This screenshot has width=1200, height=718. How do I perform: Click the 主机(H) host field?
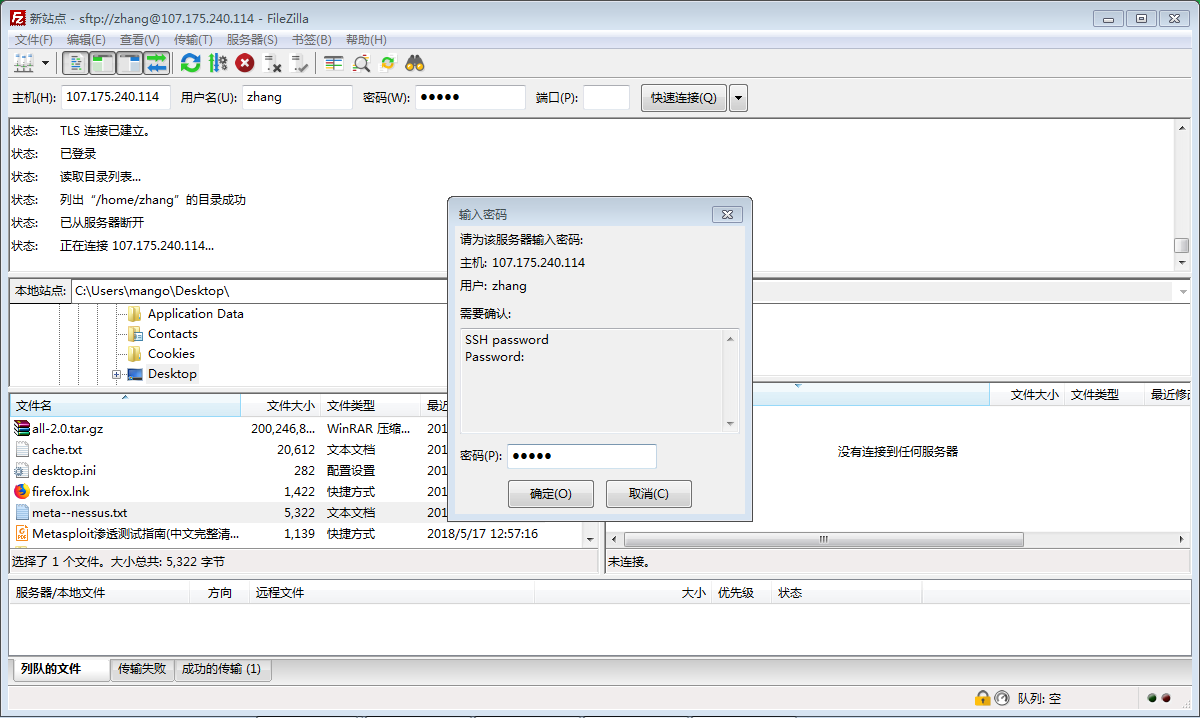pos(117,97)
